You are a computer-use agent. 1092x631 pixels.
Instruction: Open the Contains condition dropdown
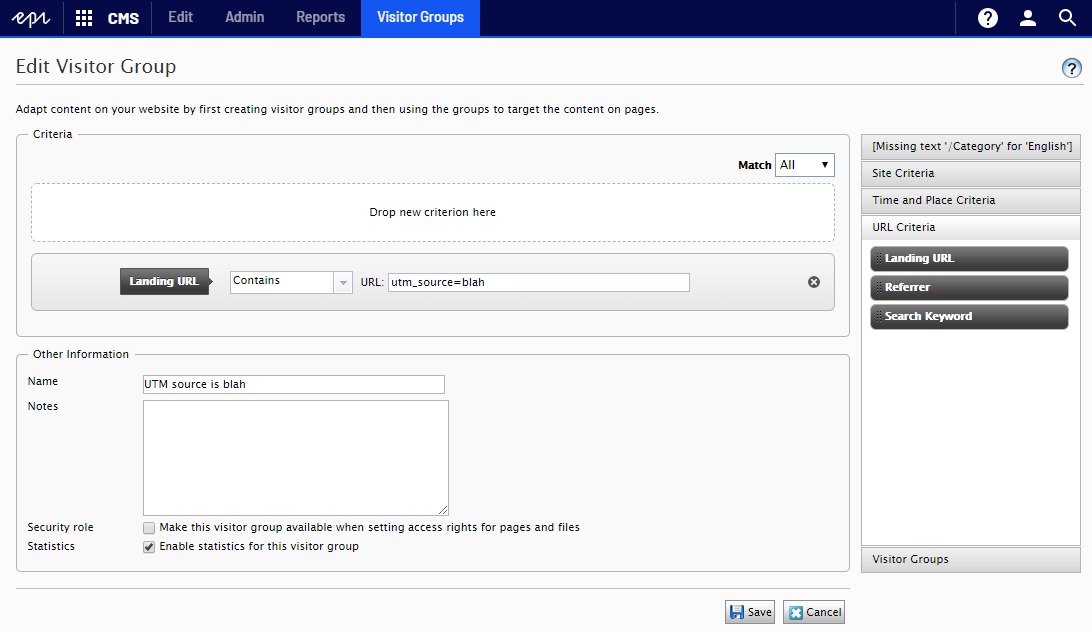343,283
